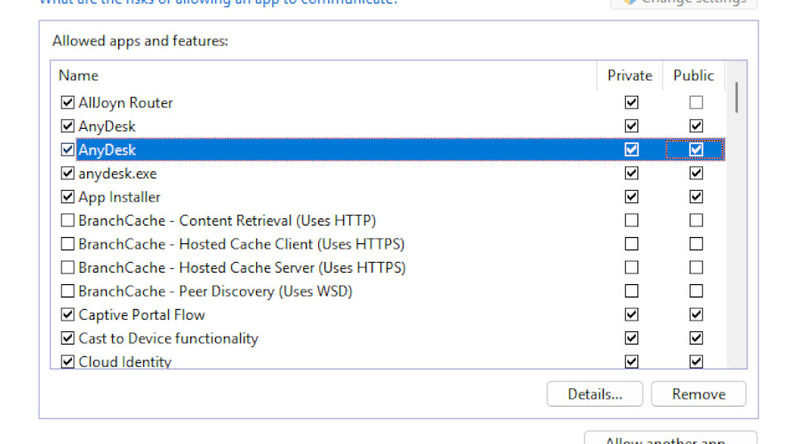This screenshot has height=444, width=800.
Task: Select the App Installer row text
Action: 119,197
